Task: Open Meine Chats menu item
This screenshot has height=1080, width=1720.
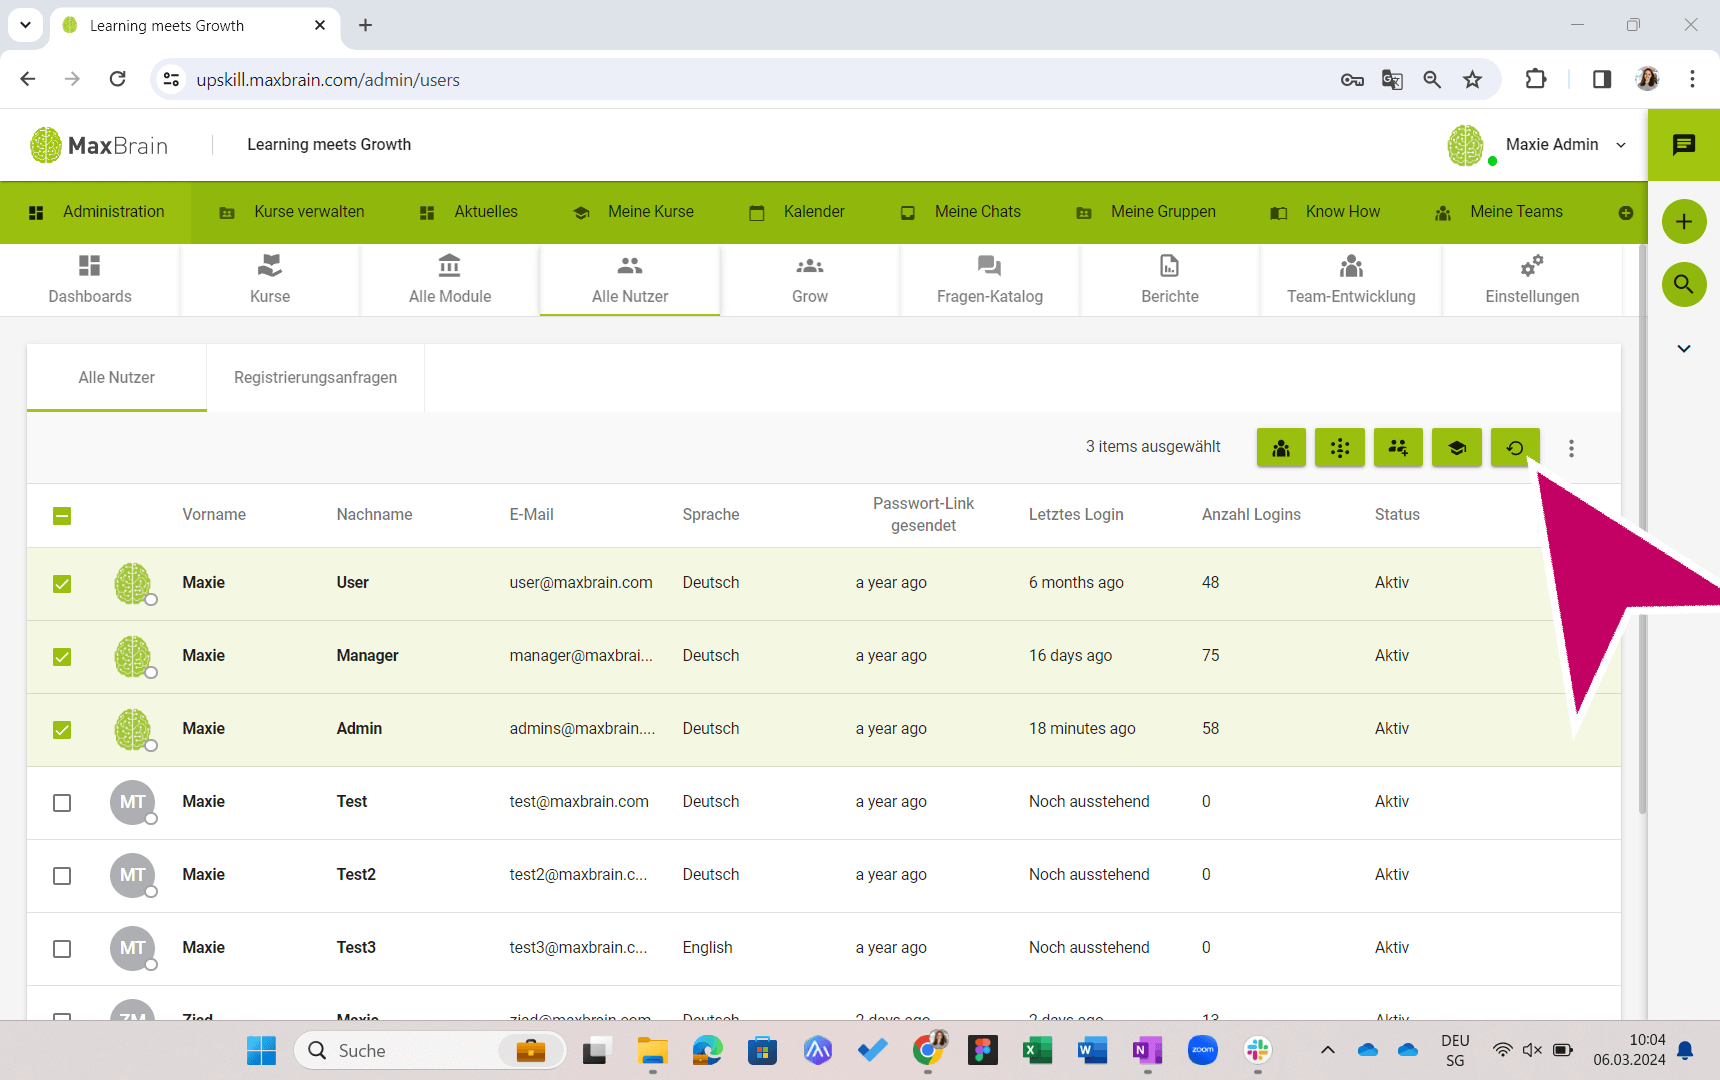Action: 960,212
